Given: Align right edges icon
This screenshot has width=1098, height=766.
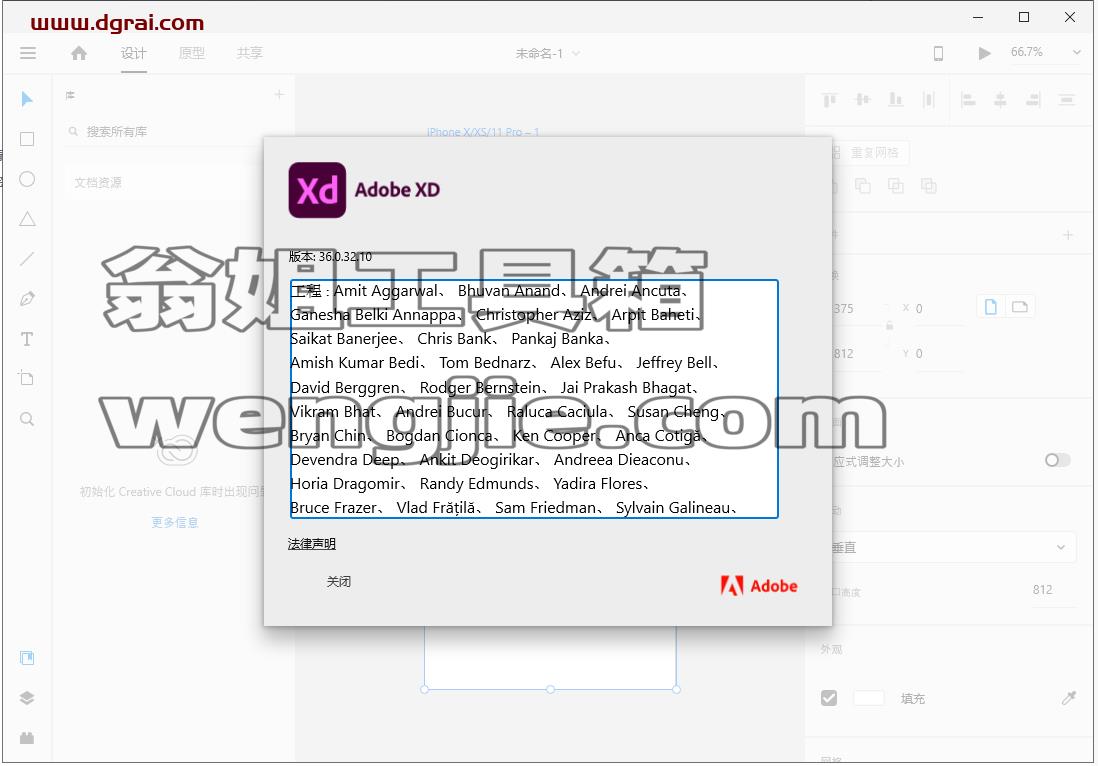Looking at the screenshot, I should [1034, 100].
